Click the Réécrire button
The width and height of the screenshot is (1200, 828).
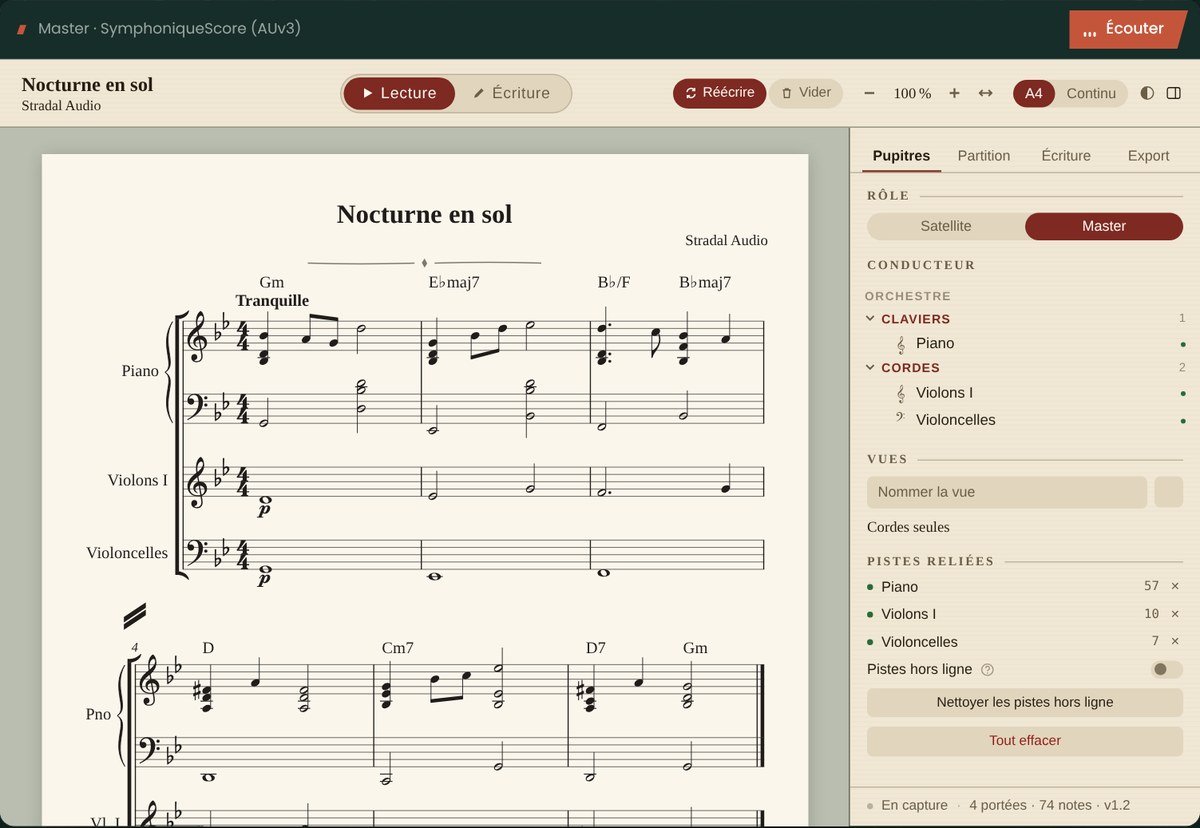tap(719, 93)
